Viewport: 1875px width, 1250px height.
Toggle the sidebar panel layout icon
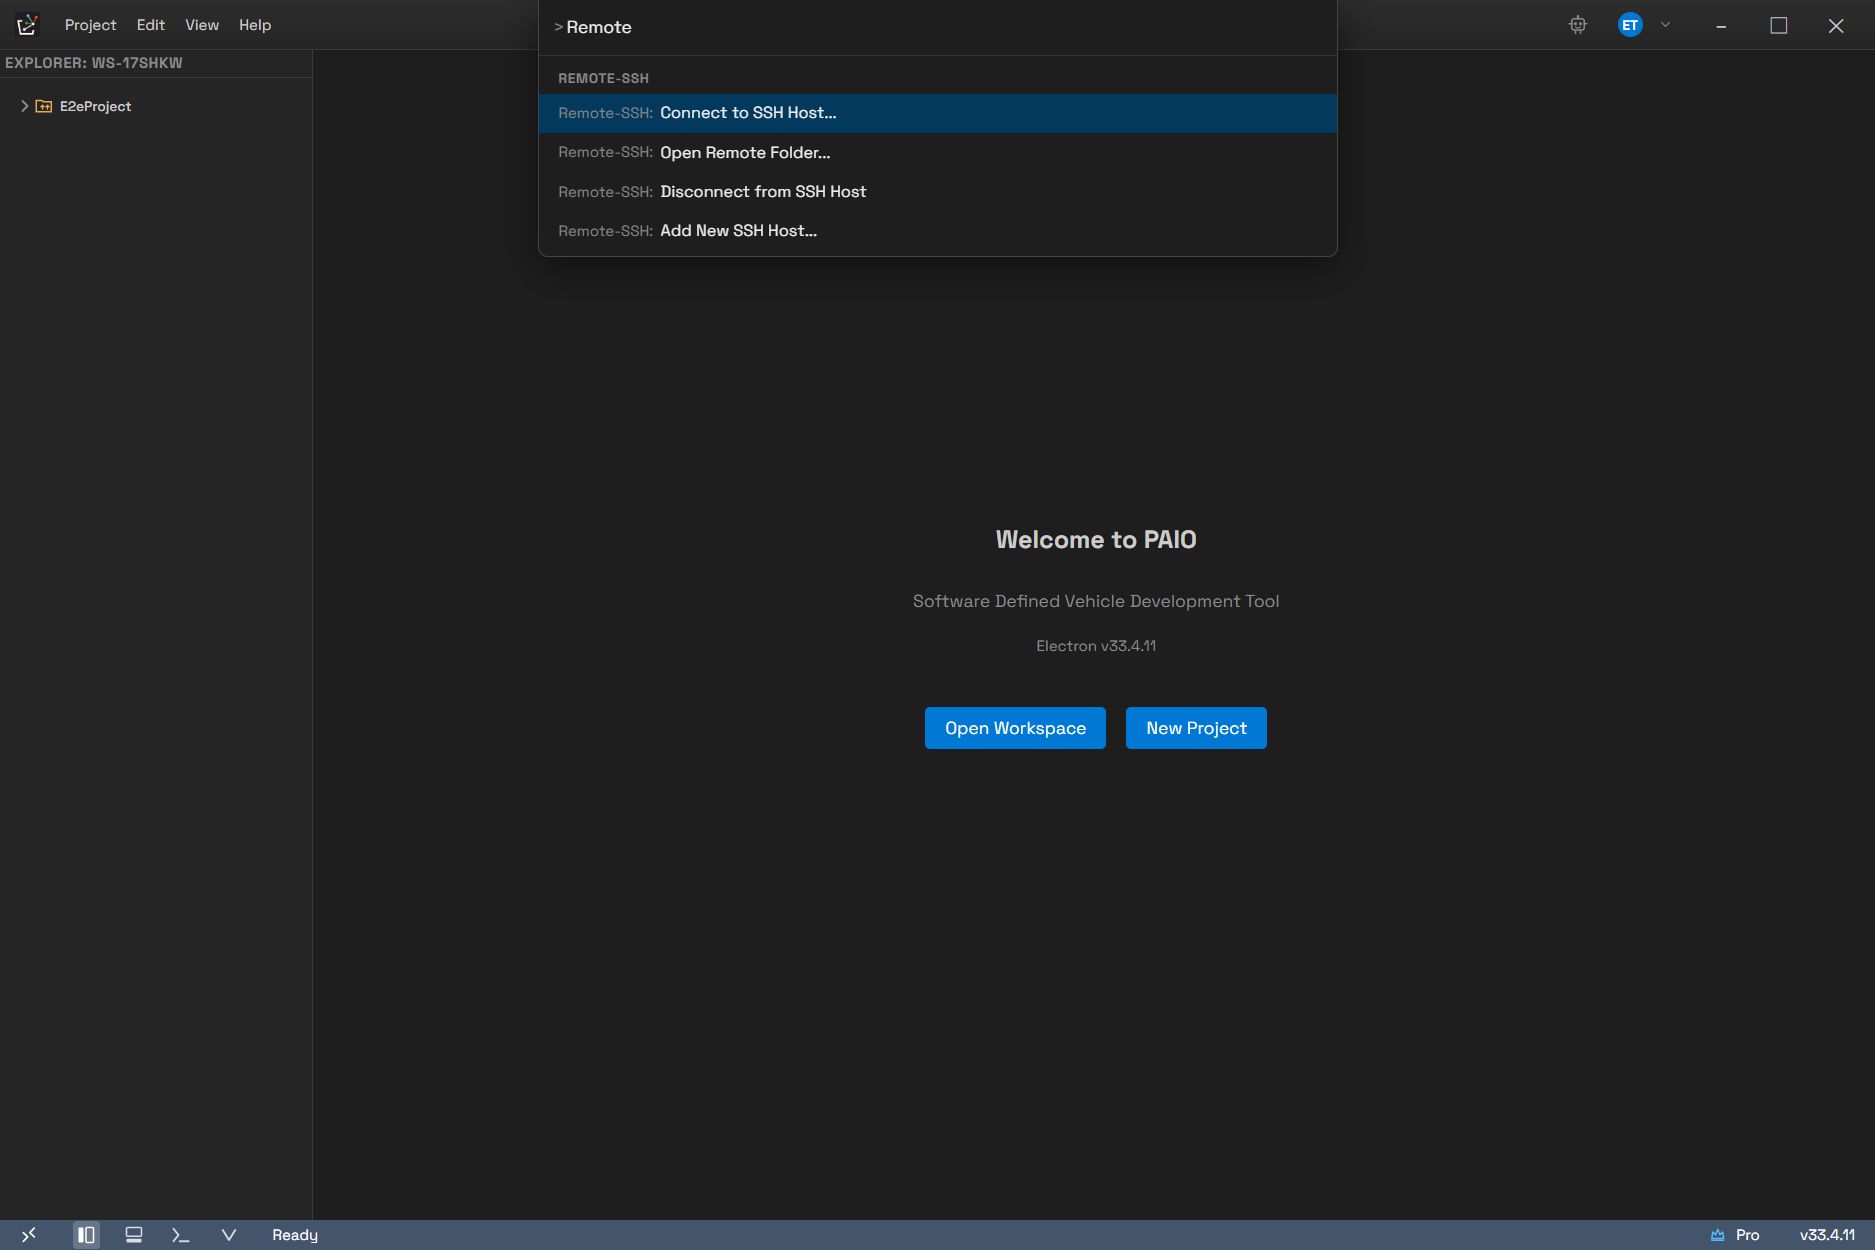87,1235
